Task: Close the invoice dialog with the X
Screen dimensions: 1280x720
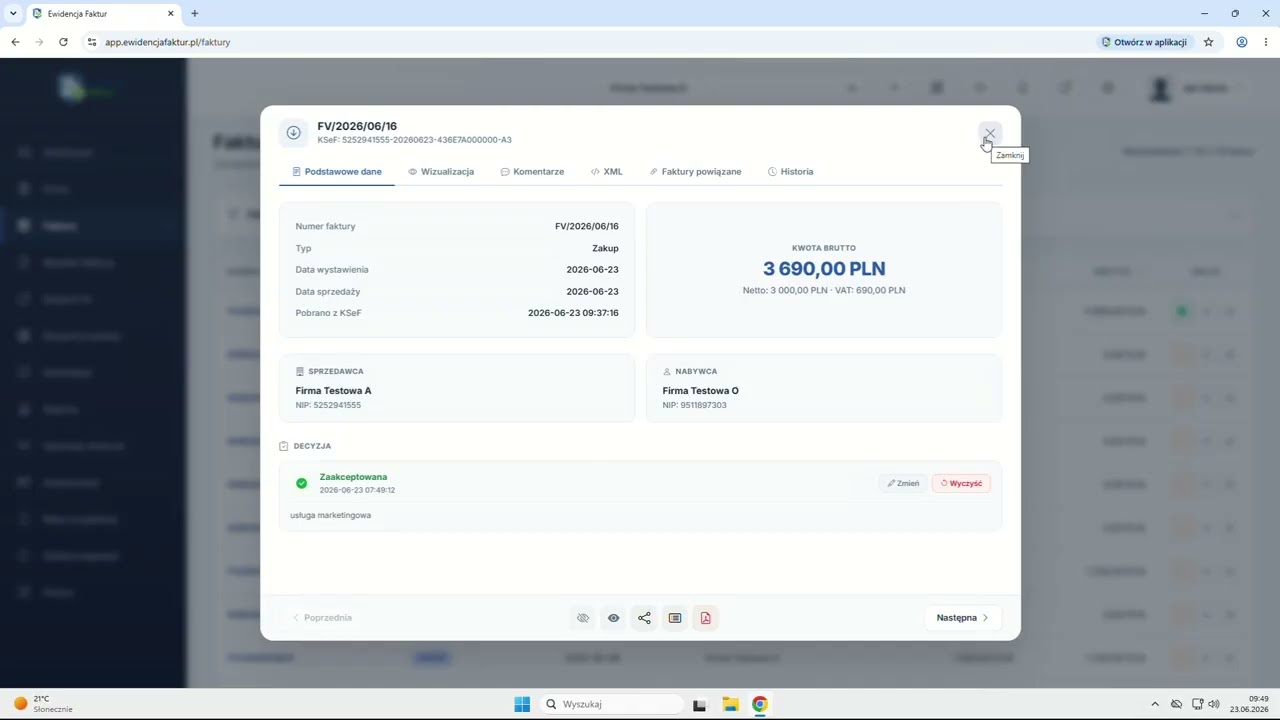Action: click(x=989, y=133)
